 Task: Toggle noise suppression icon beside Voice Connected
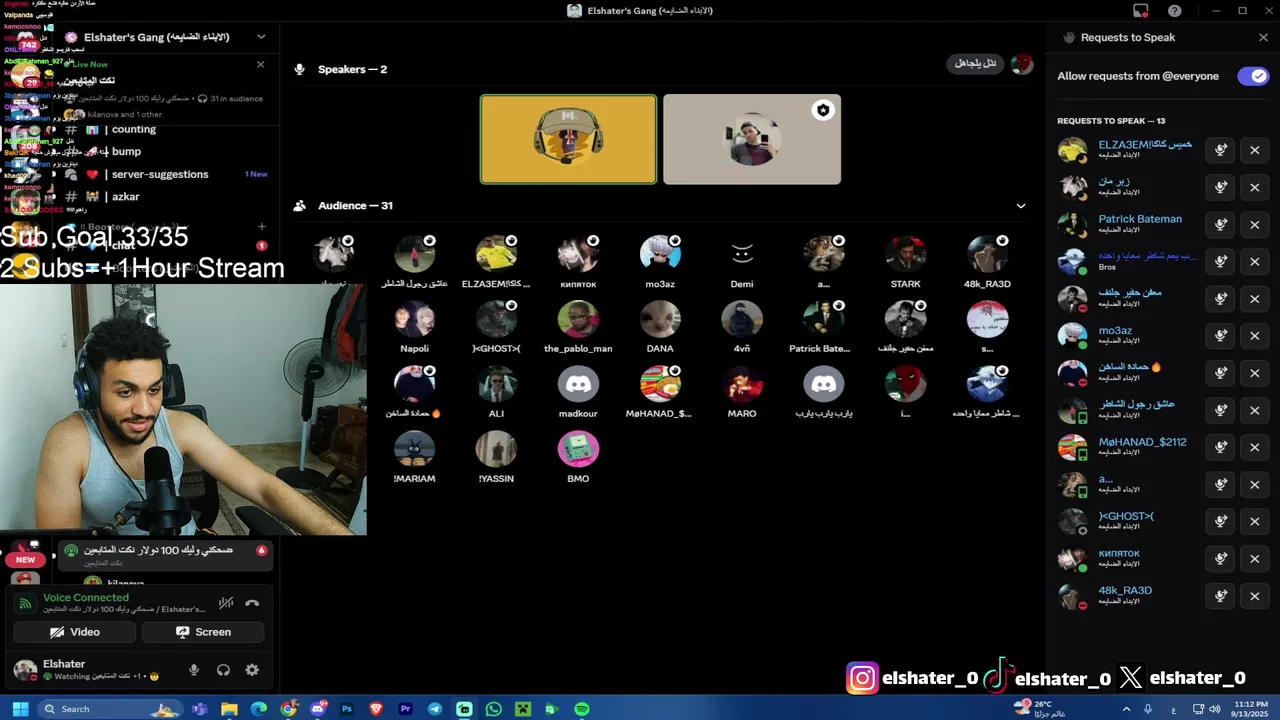226,602
